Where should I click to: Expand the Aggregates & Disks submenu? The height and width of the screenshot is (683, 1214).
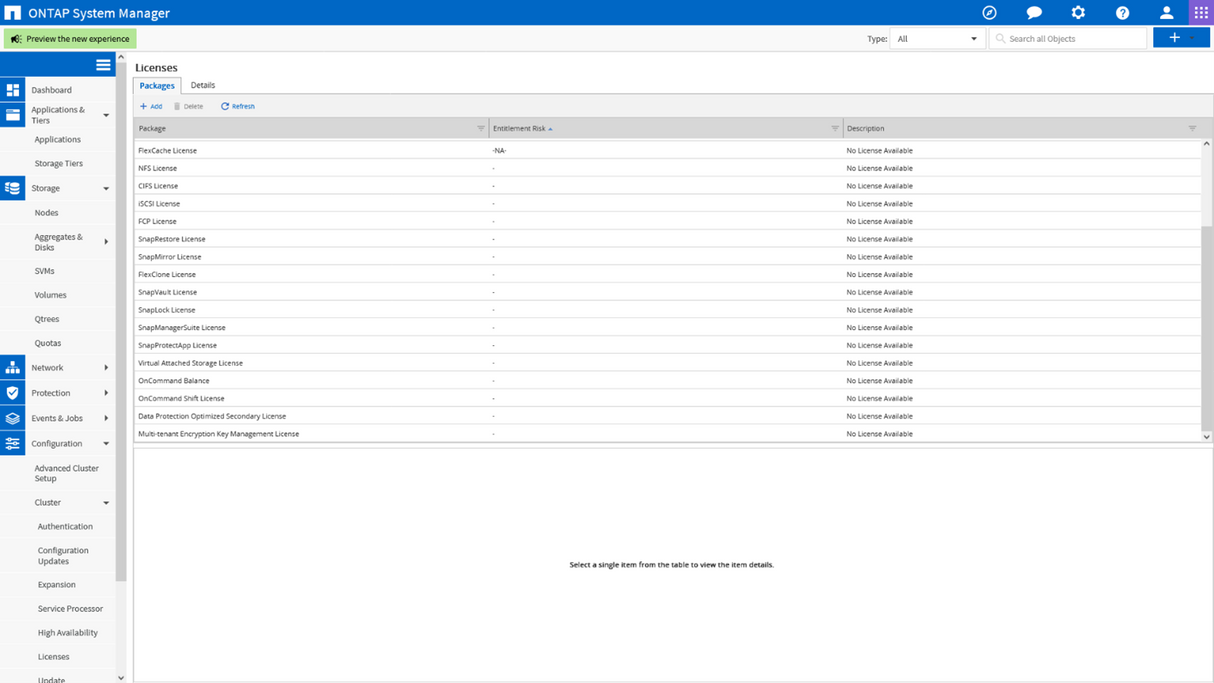click(x=106, y=242)
